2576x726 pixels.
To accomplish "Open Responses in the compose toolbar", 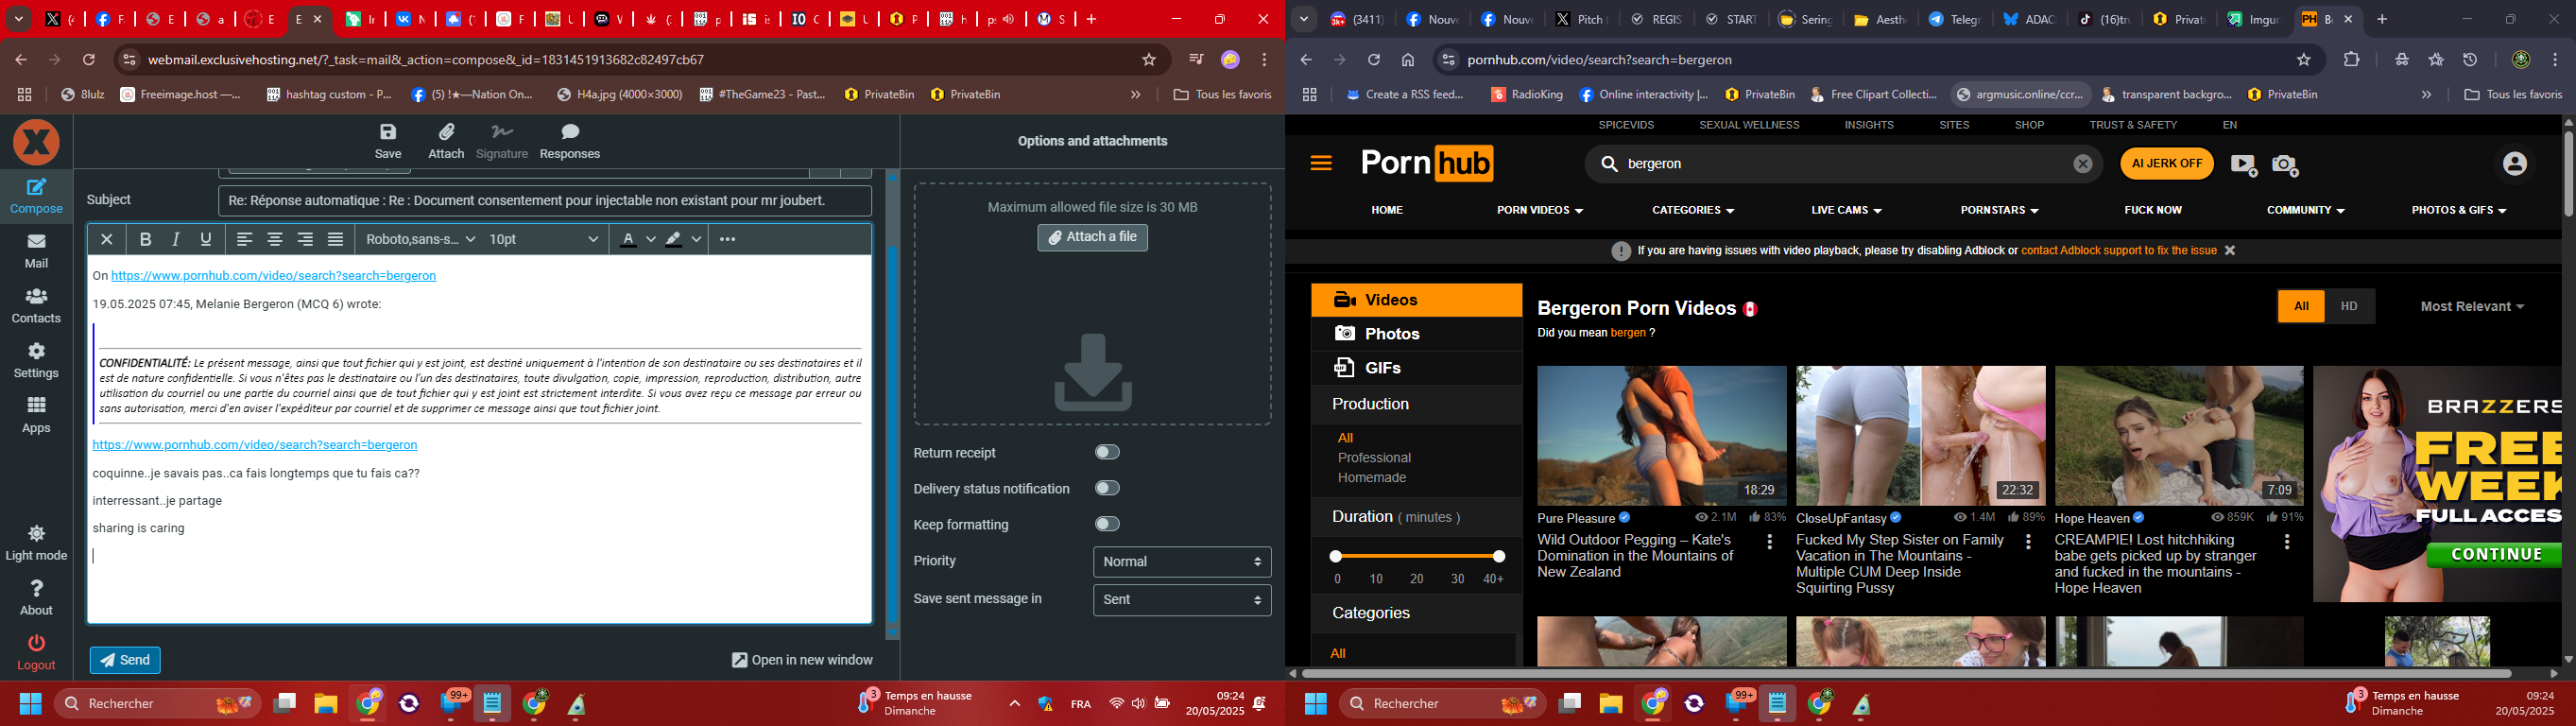I will (570, 141).
